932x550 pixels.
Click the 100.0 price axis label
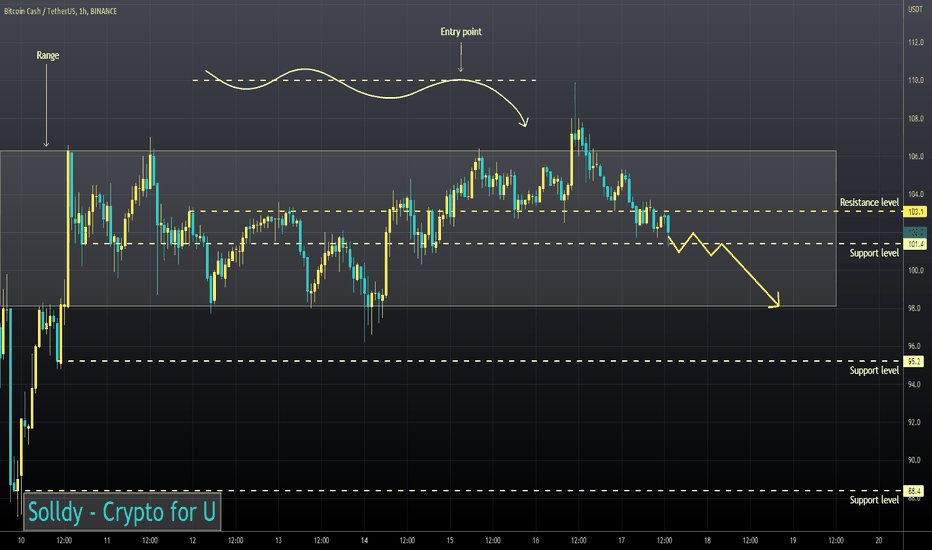[x=915, y=270]
